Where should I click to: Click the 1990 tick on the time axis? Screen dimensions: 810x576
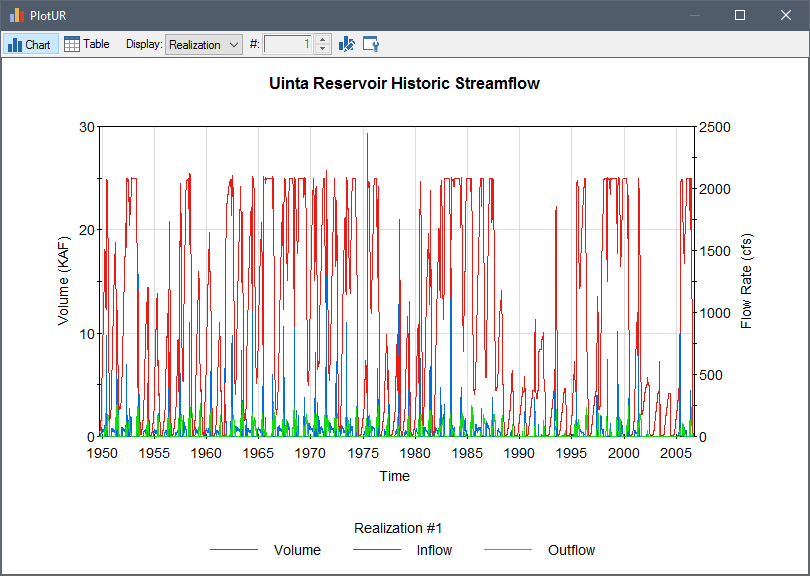click(519, 453)
